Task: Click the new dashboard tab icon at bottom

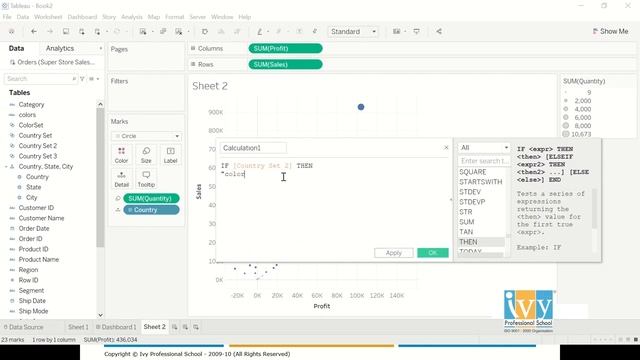Action: coord(185,327)
